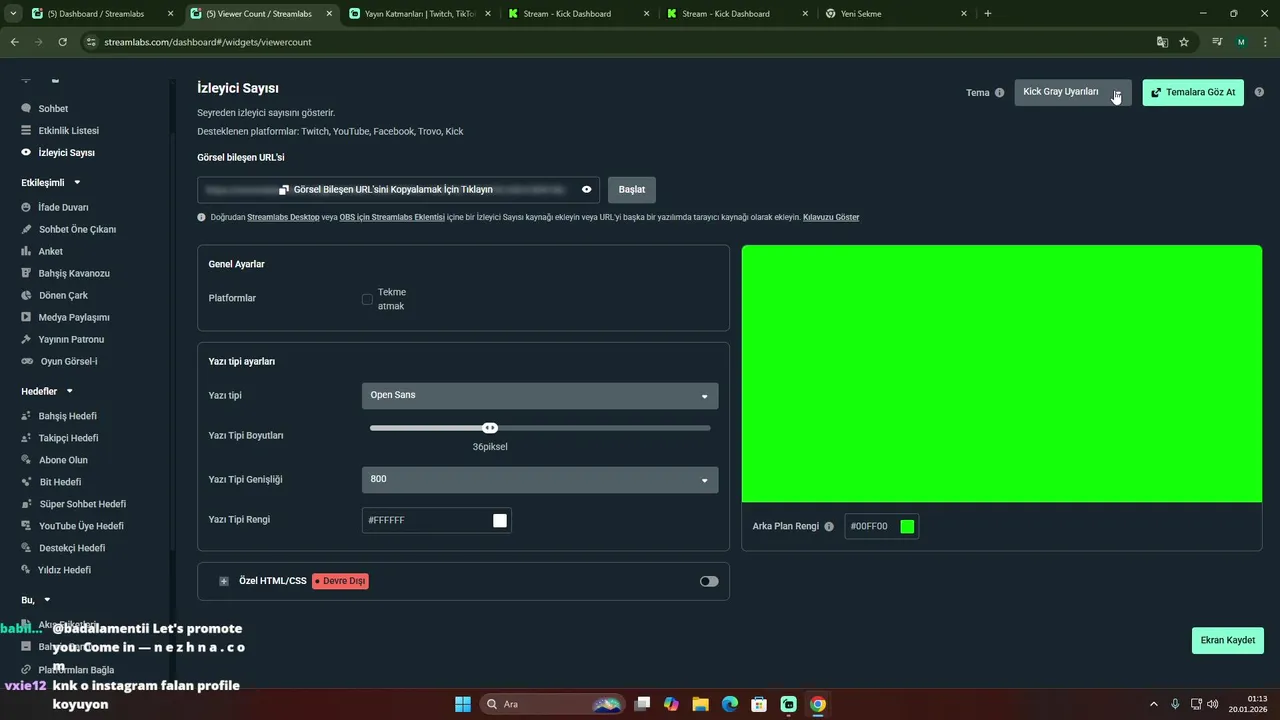
Task: Switch to Yeni Sekme tab
Action: (898, 14)
